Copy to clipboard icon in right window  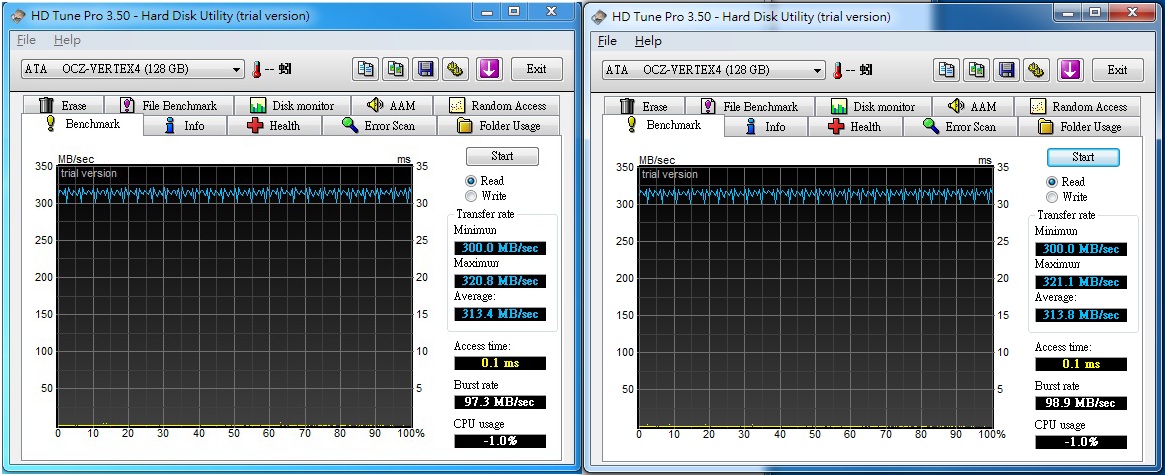tap(947, 70)
